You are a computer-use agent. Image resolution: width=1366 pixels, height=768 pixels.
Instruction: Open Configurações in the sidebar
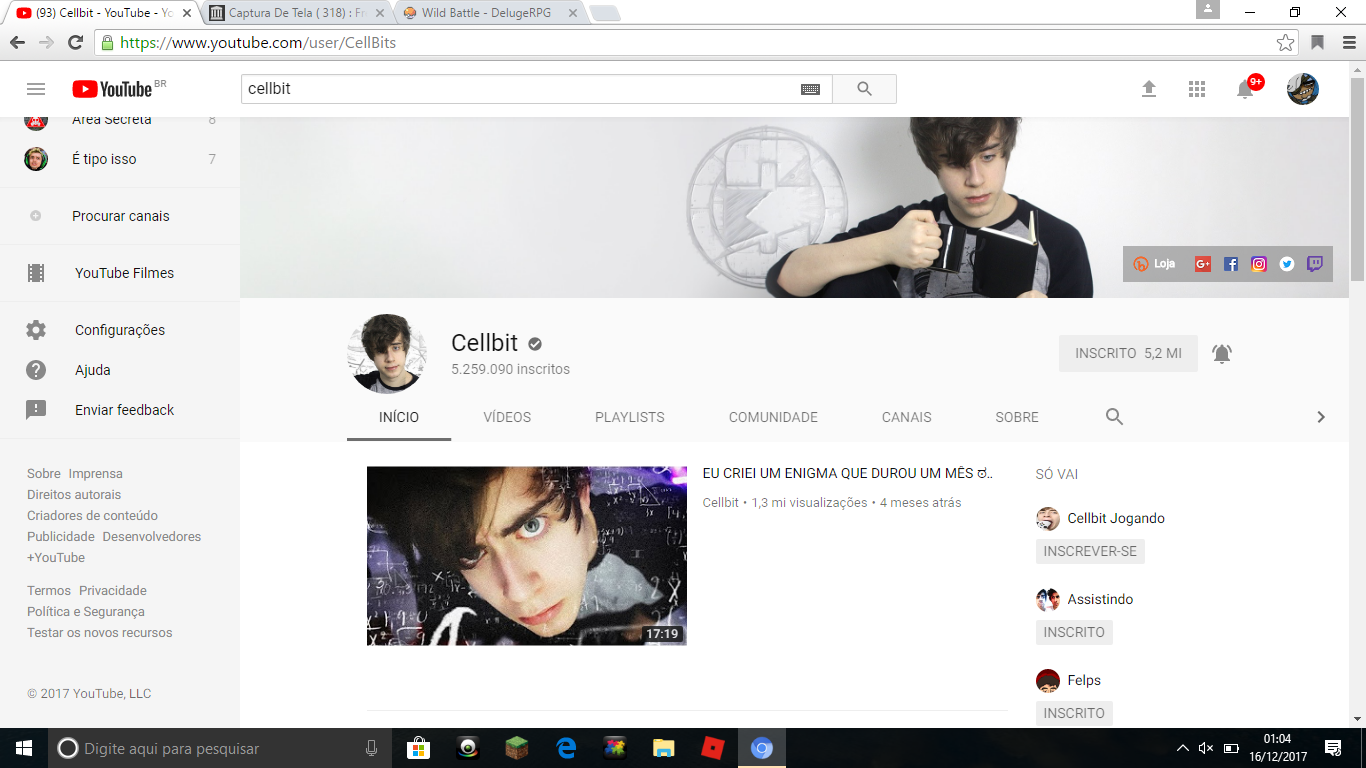click(120, 330)
